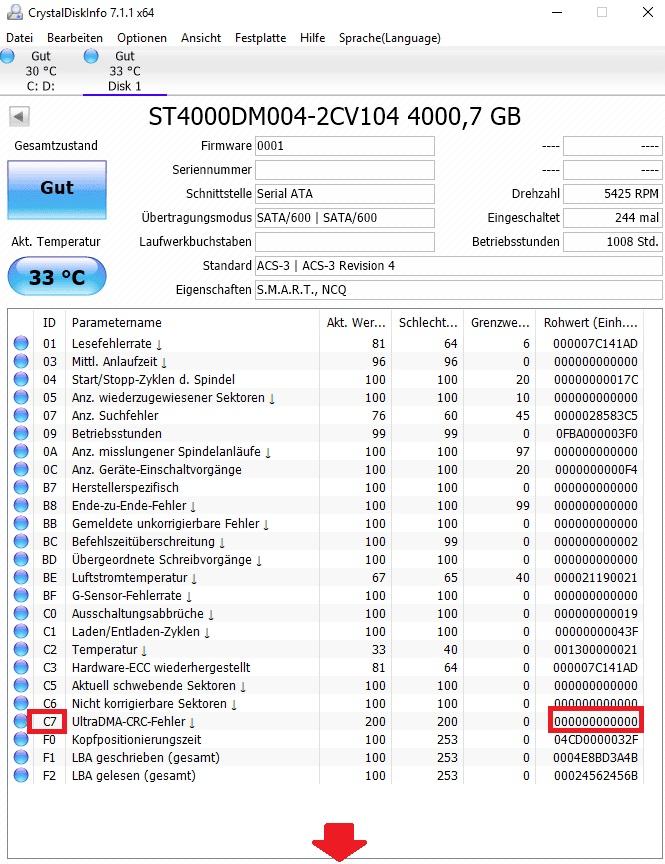Click status icon in row C2 Temperatur
The image size is (665, 864).
(x=21, y=650)
